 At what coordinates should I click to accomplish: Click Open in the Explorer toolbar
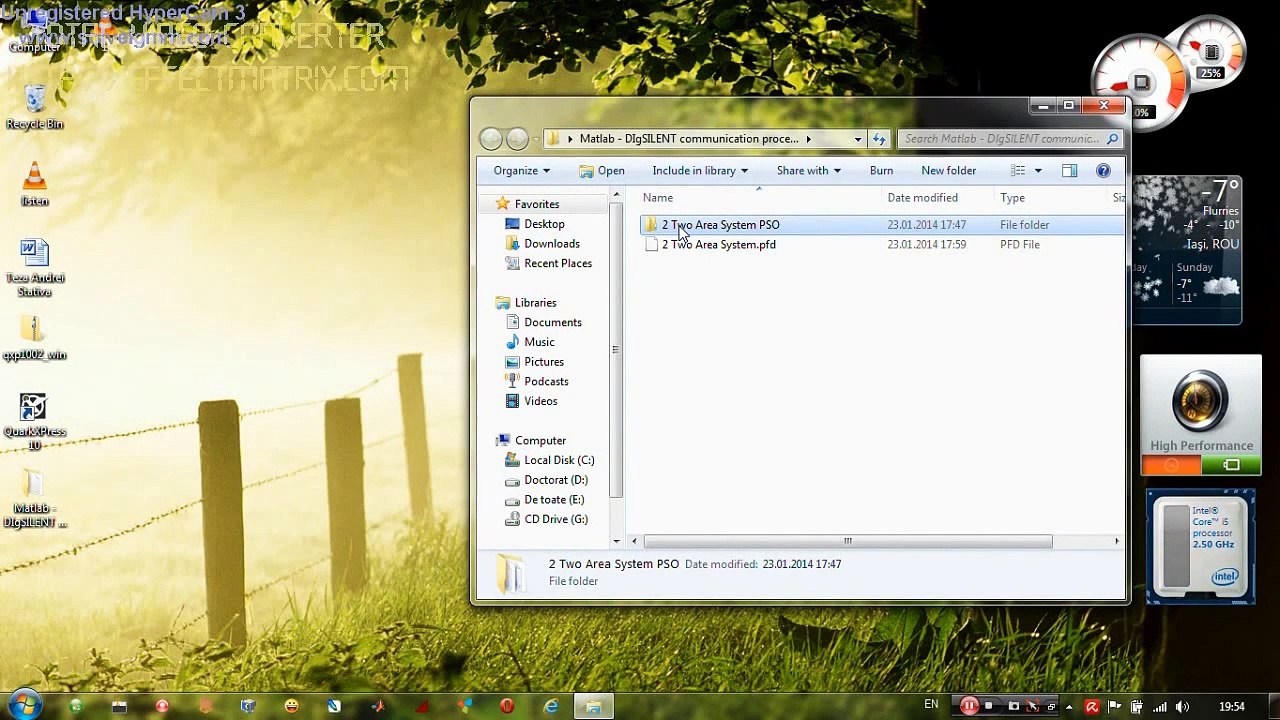point(601,170)
